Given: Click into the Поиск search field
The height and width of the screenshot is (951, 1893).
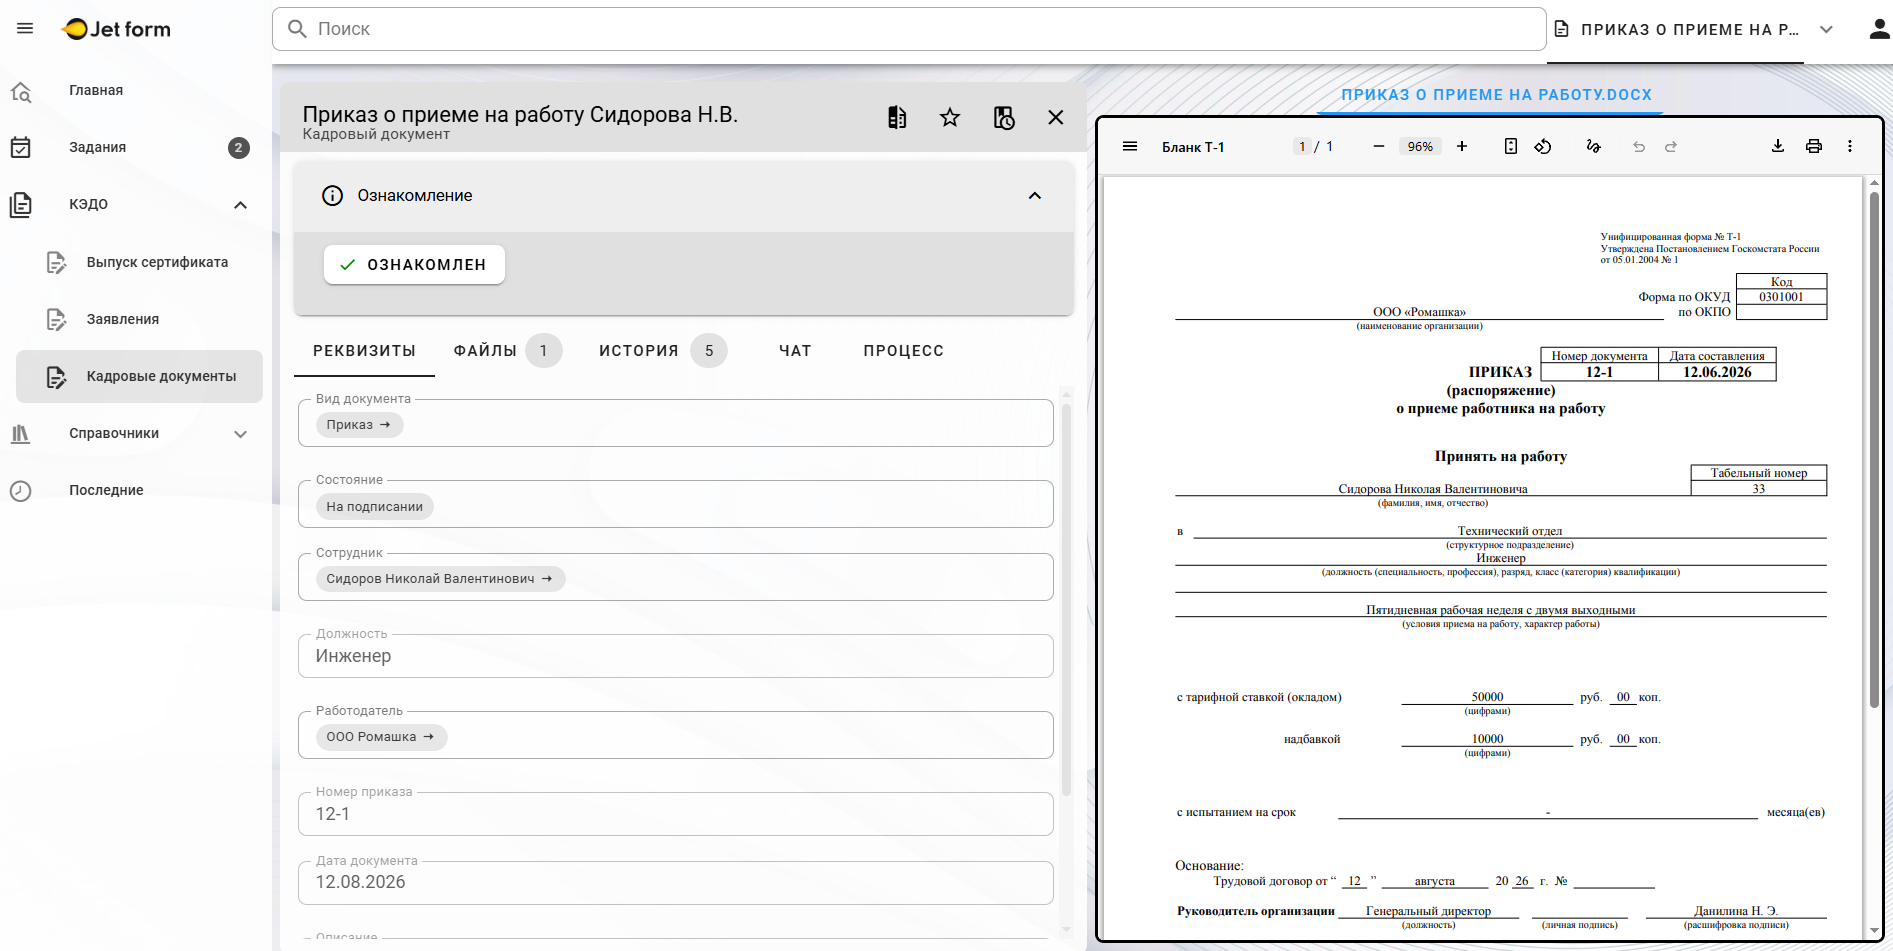Looking at the screenshot, I should (x=909, y=29).
